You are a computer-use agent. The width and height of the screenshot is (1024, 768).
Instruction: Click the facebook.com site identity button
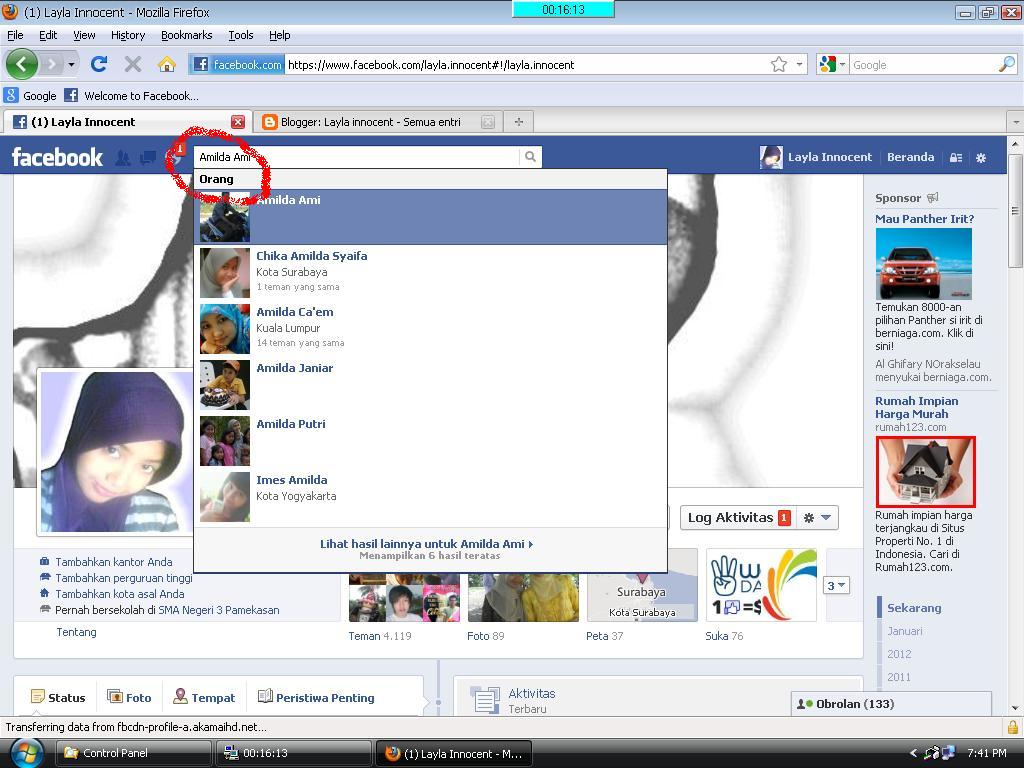[237, 64]
